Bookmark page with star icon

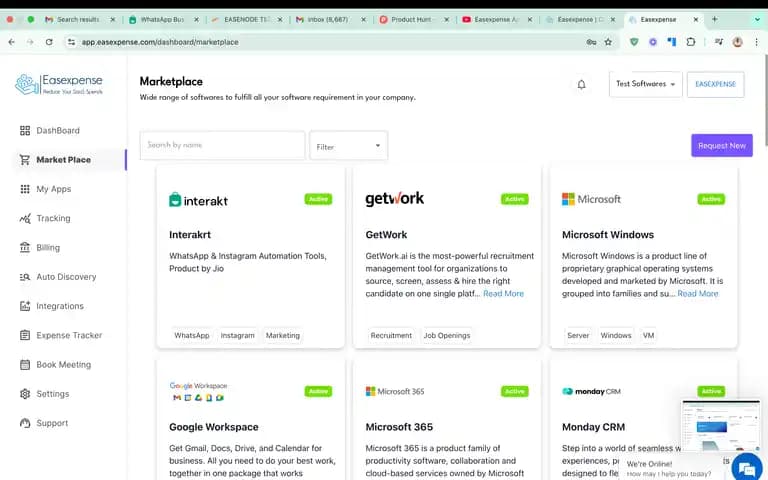pos(608,42)
